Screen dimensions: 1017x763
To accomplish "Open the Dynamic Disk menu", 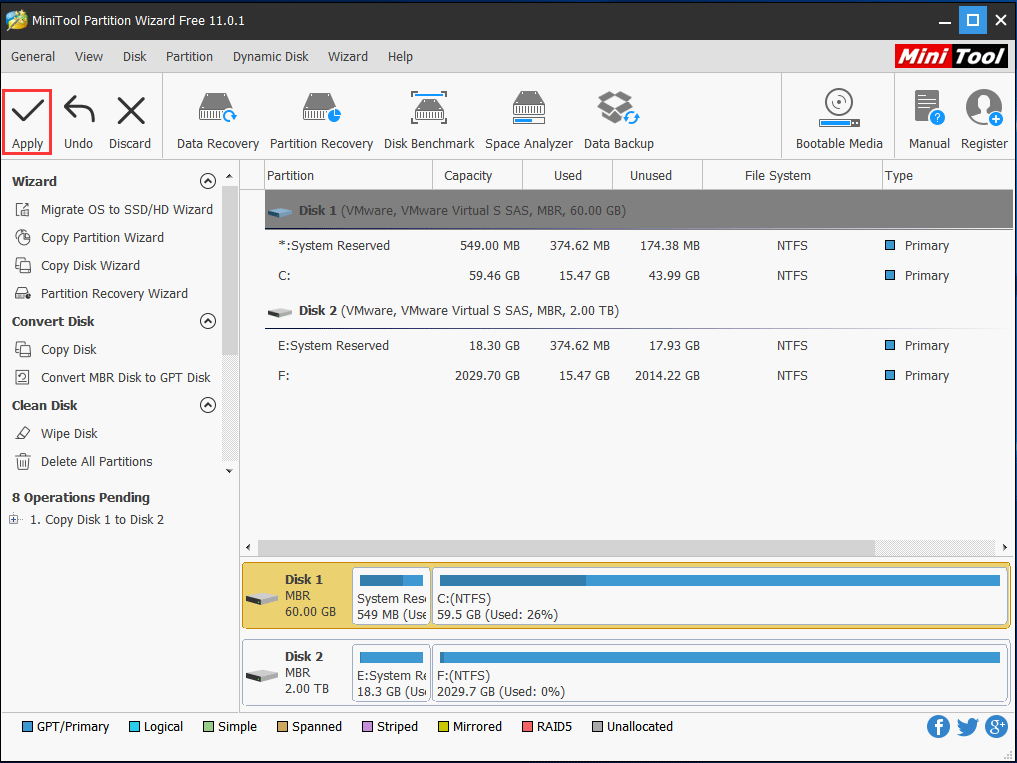I will click(270, 56).
